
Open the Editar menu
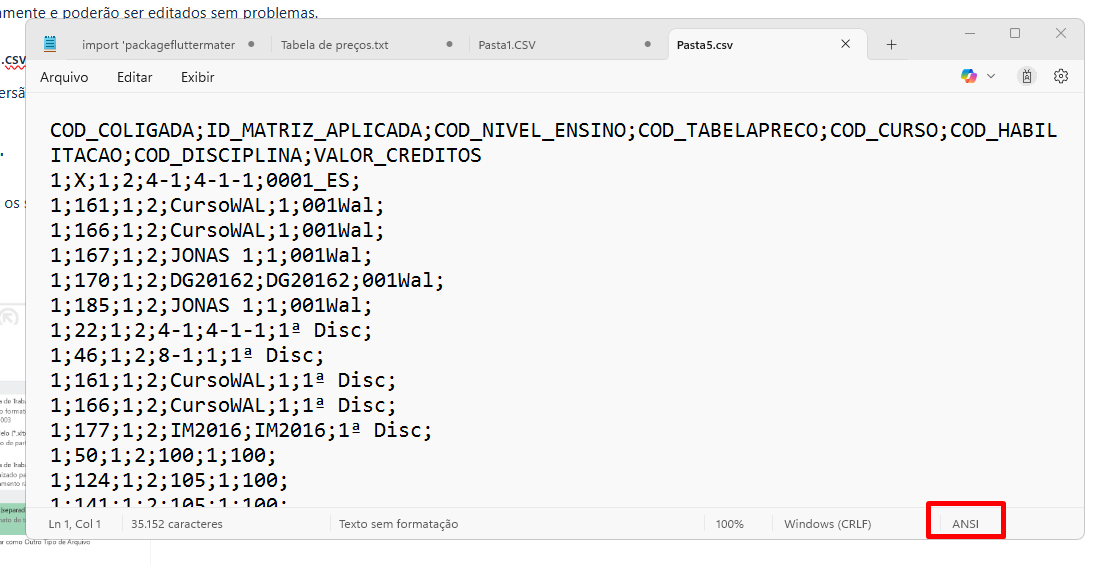(x=134, y=77)
